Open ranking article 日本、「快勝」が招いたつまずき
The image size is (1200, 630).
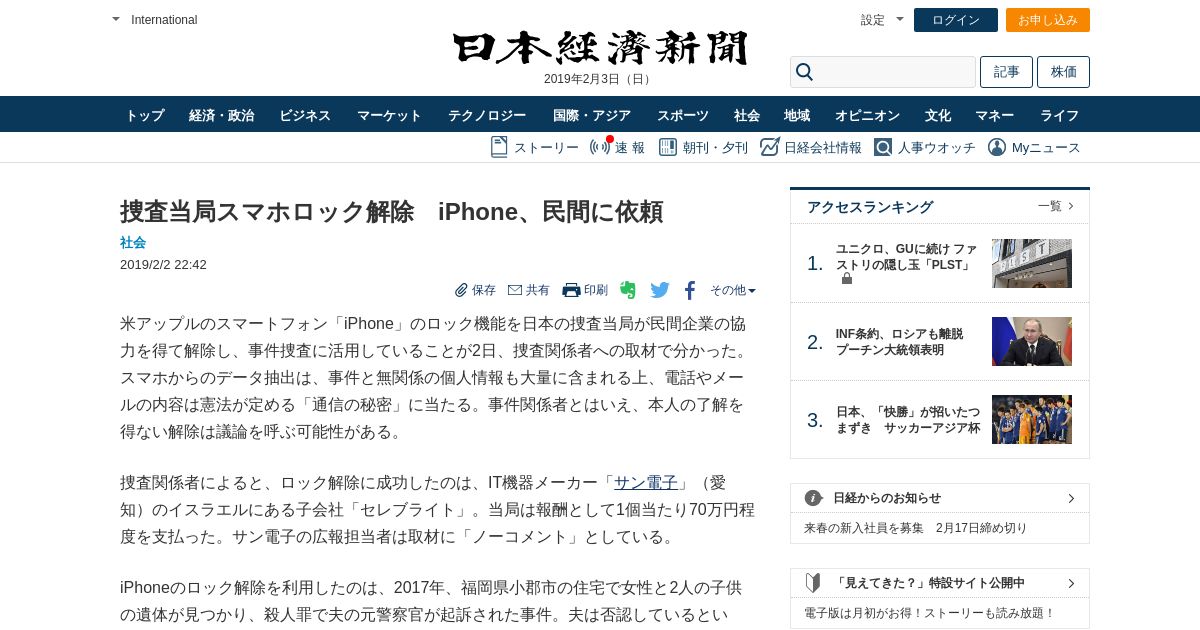pos(908,420)
